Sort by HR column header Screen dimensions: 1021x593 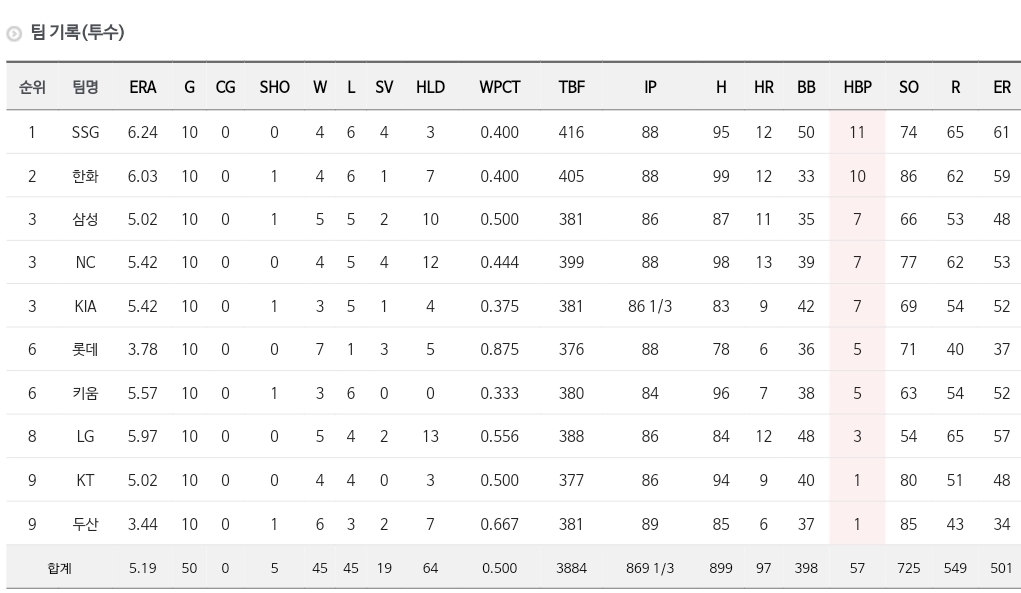763,87
